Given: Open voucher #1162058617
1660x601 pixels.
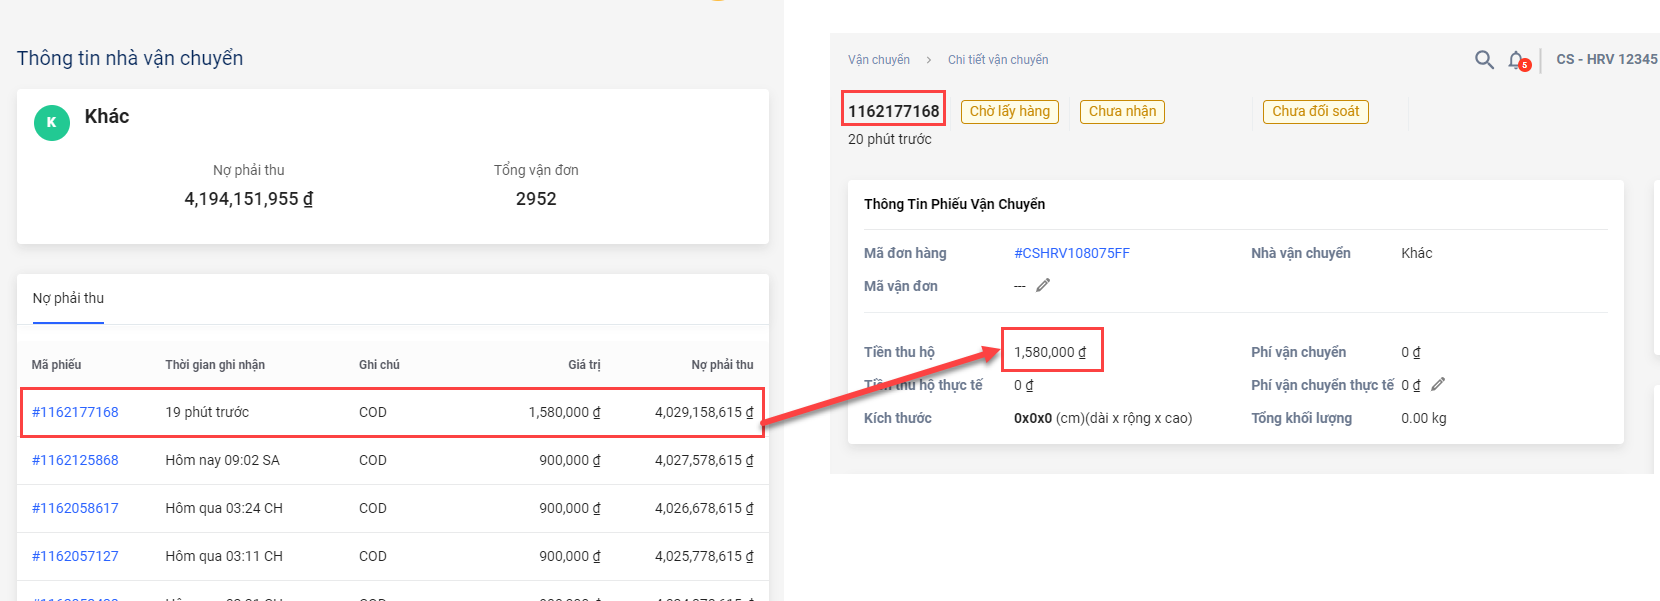Looking at the screenshot, I should pyautogui.click(x=75, y=508).
